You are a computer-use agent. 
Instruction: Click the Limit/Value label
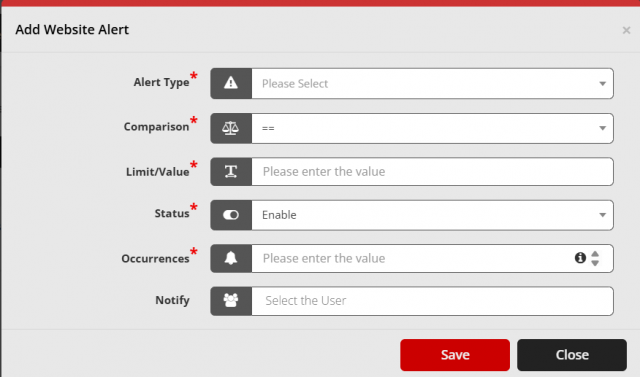tap(158, 172)
